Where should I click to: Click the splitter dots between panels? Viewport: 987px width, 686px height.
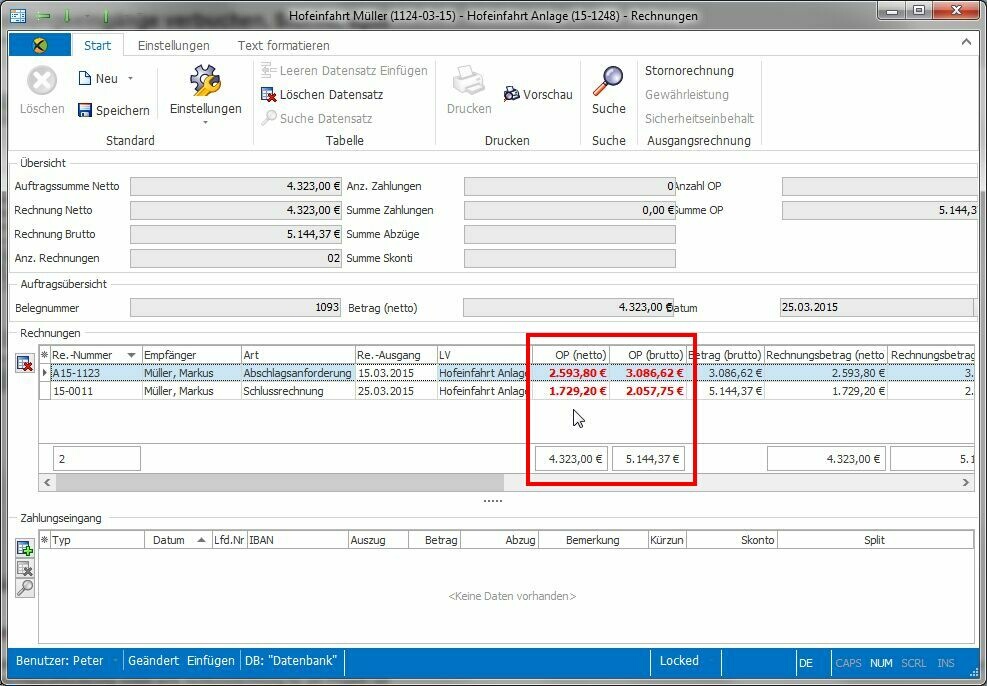[493, 501]
